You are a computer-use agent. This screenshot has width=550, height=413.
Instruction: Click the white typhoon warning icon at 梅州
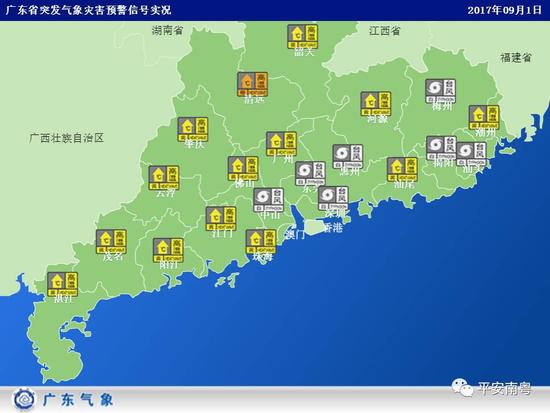point(441,91)
